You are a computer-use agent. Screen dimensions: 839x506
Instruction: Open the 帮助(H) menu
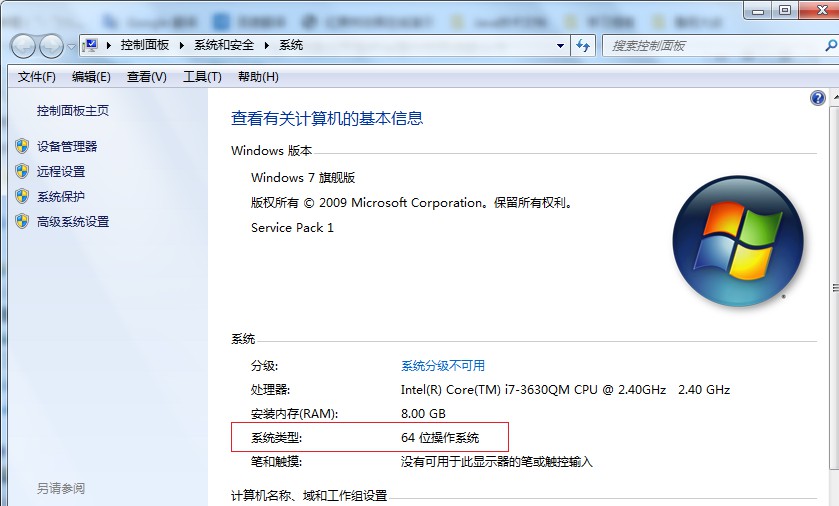click(258, 77)
